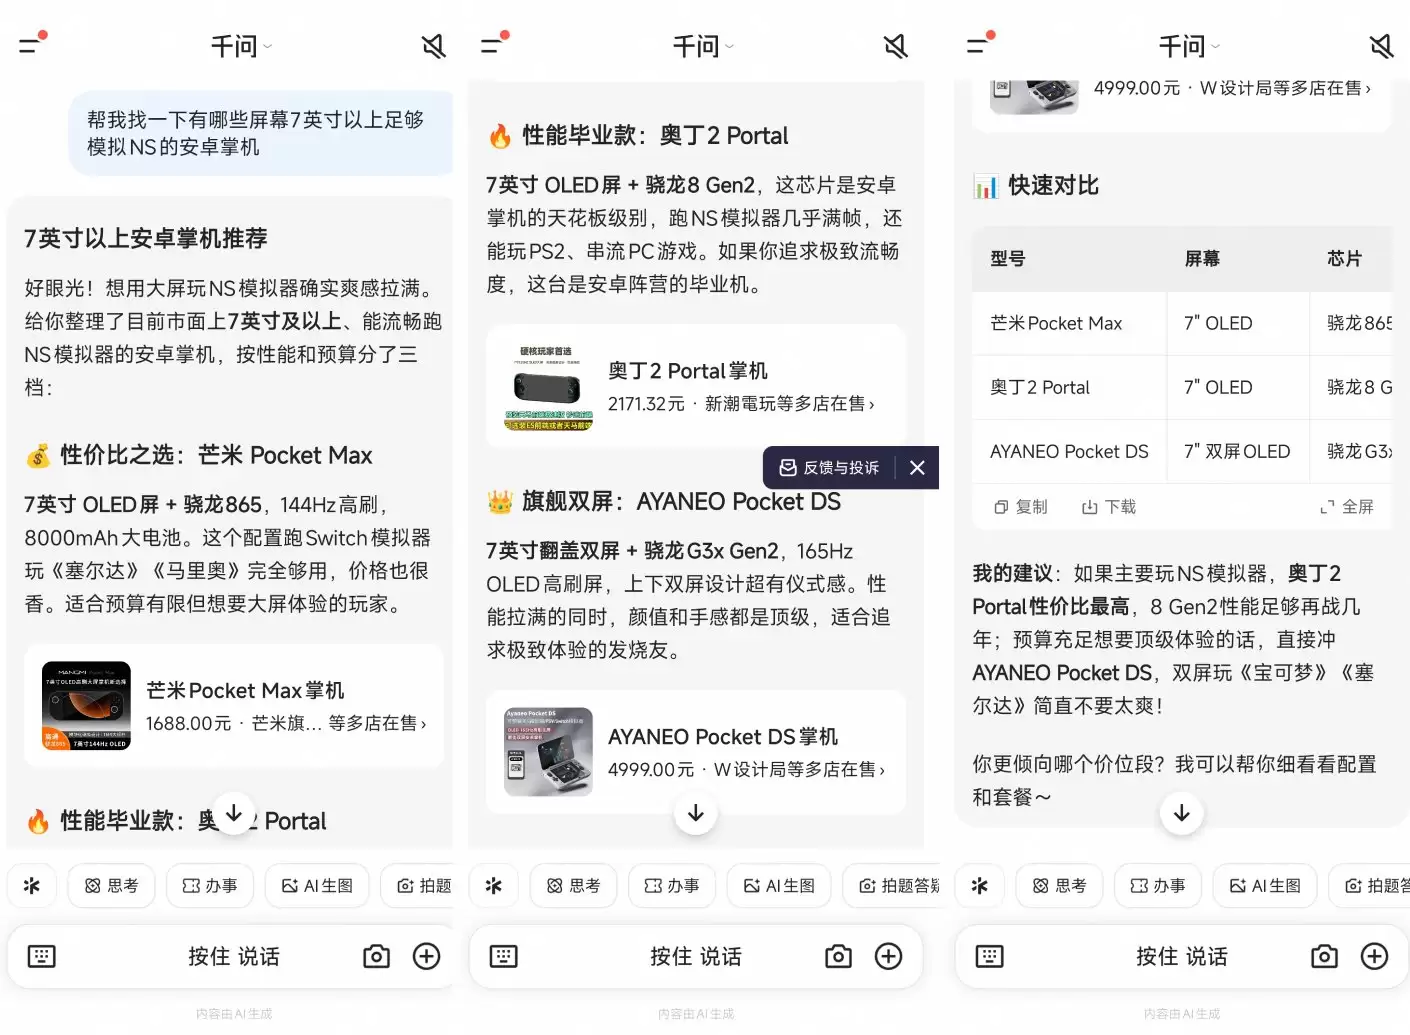This screenshot has width=1410, height=1035.
Task: Open the 4999.00元 W设计局 link on middle screen
Action: [x=746, y=769]
